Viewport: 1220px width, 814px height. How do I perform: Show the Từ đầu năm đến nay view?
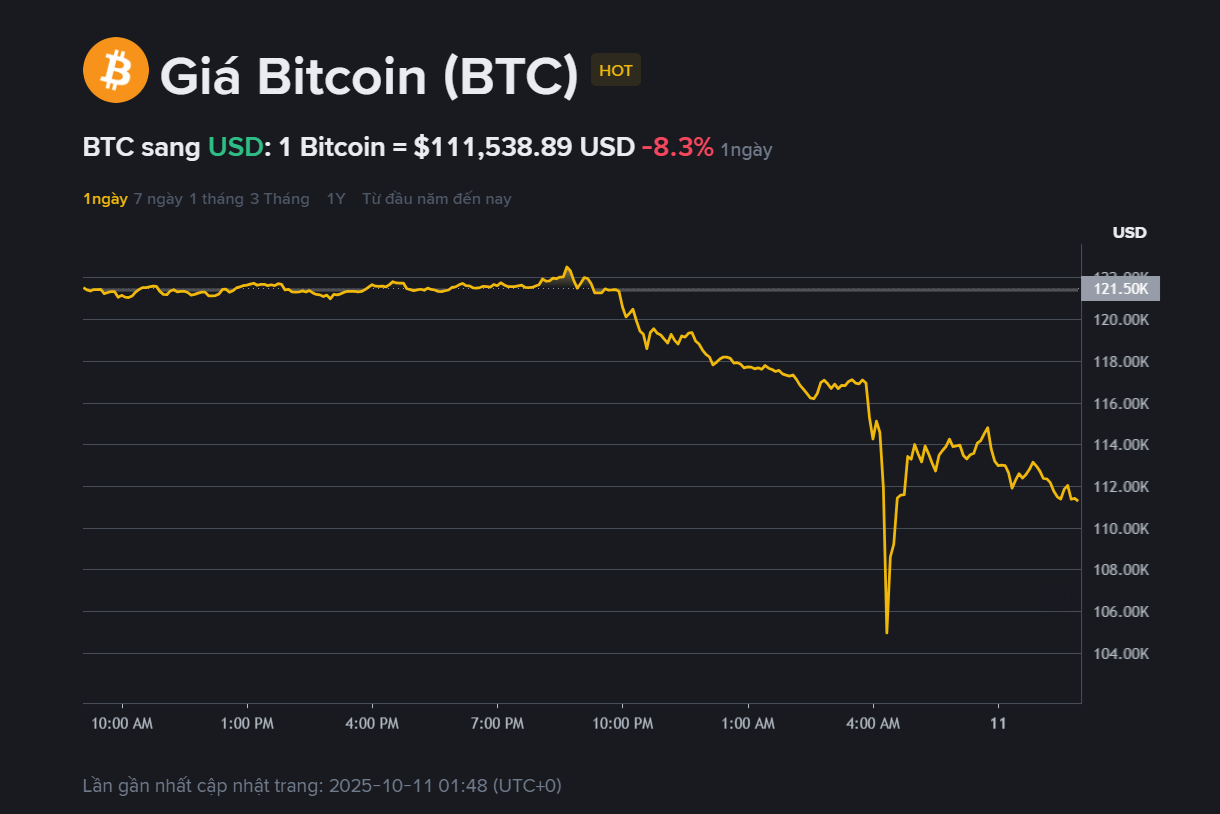tap(437, 198)
